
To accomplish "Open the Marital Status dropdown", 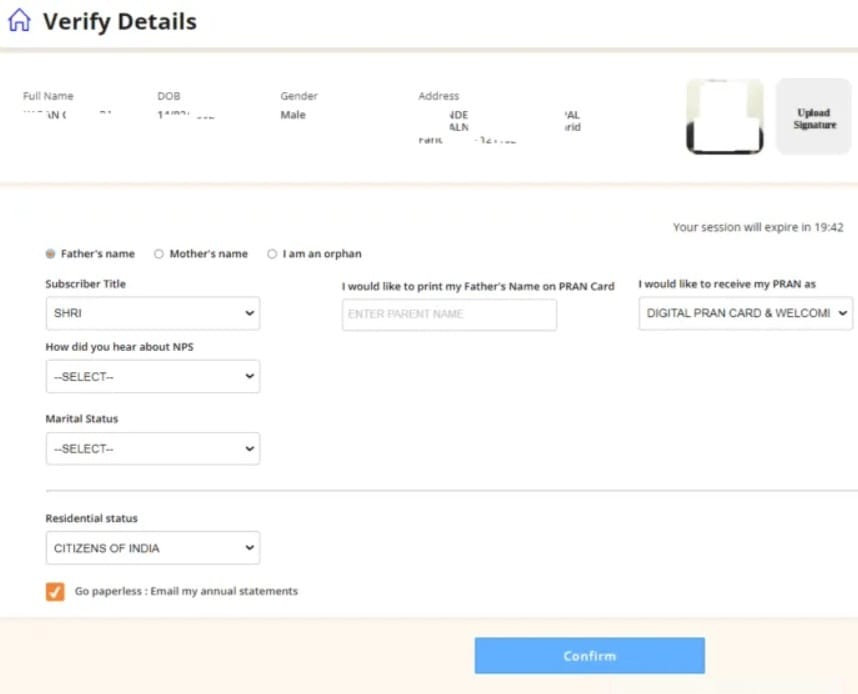I will tap(153, 449).
